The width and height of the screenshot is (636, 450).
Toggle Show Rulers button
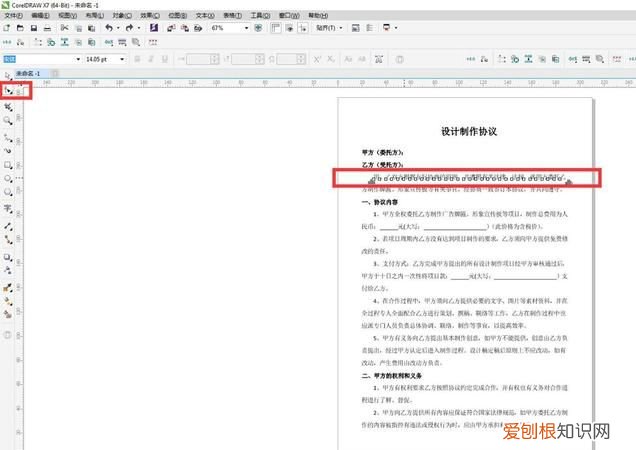coord(276,28)
